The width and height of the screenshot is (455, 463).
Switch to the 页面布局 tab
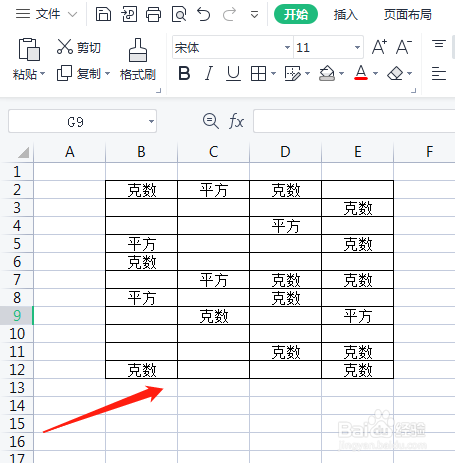[407, 14]
